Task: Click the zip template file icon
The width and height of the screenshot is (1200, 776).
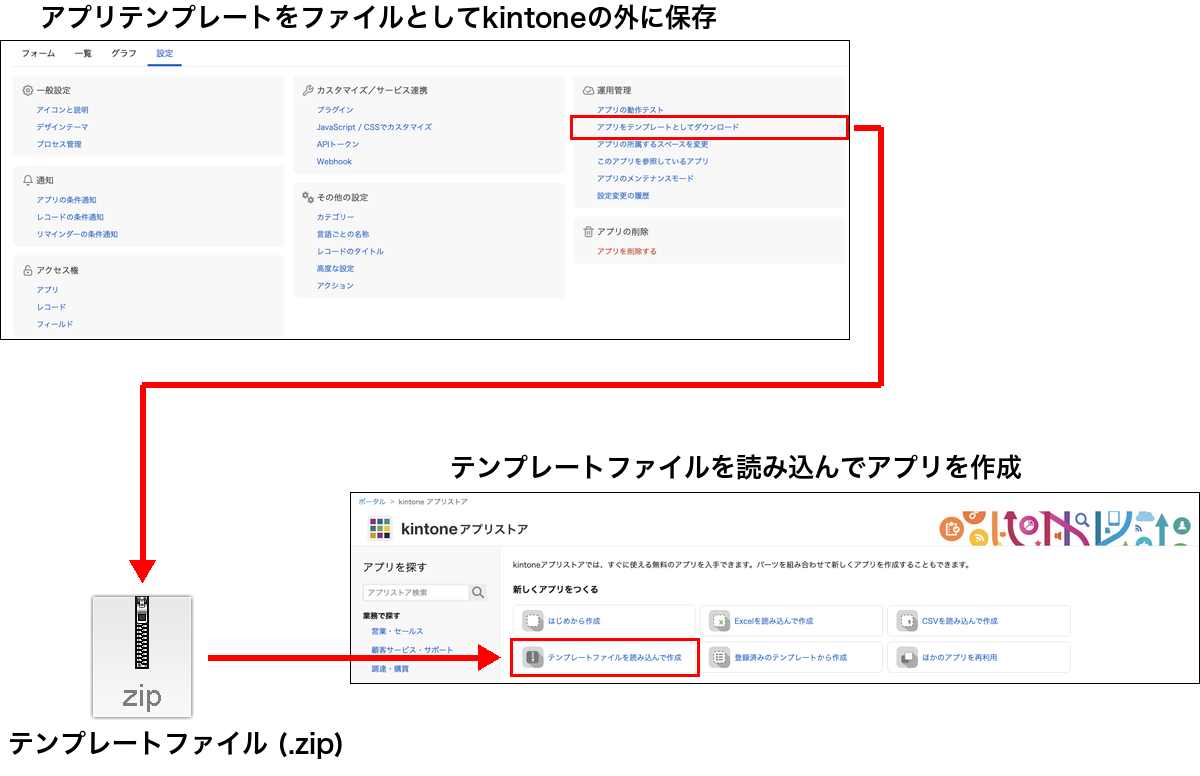Action: (141, 656)
